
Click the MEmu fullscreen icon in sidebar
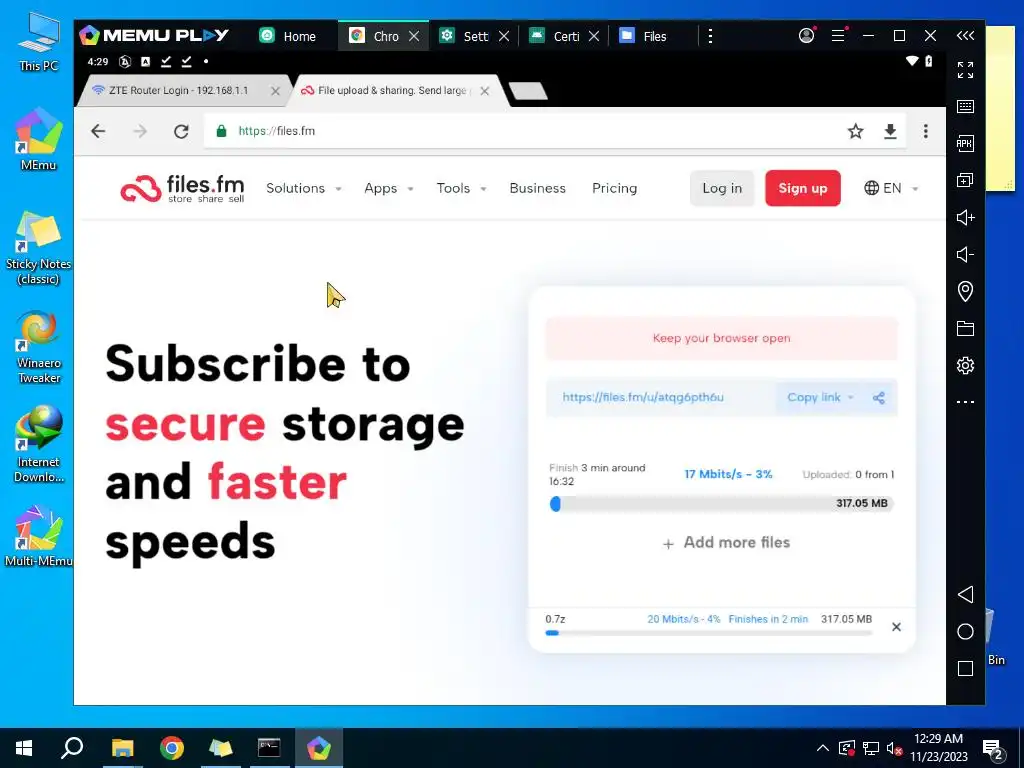(x=965, y=70)
